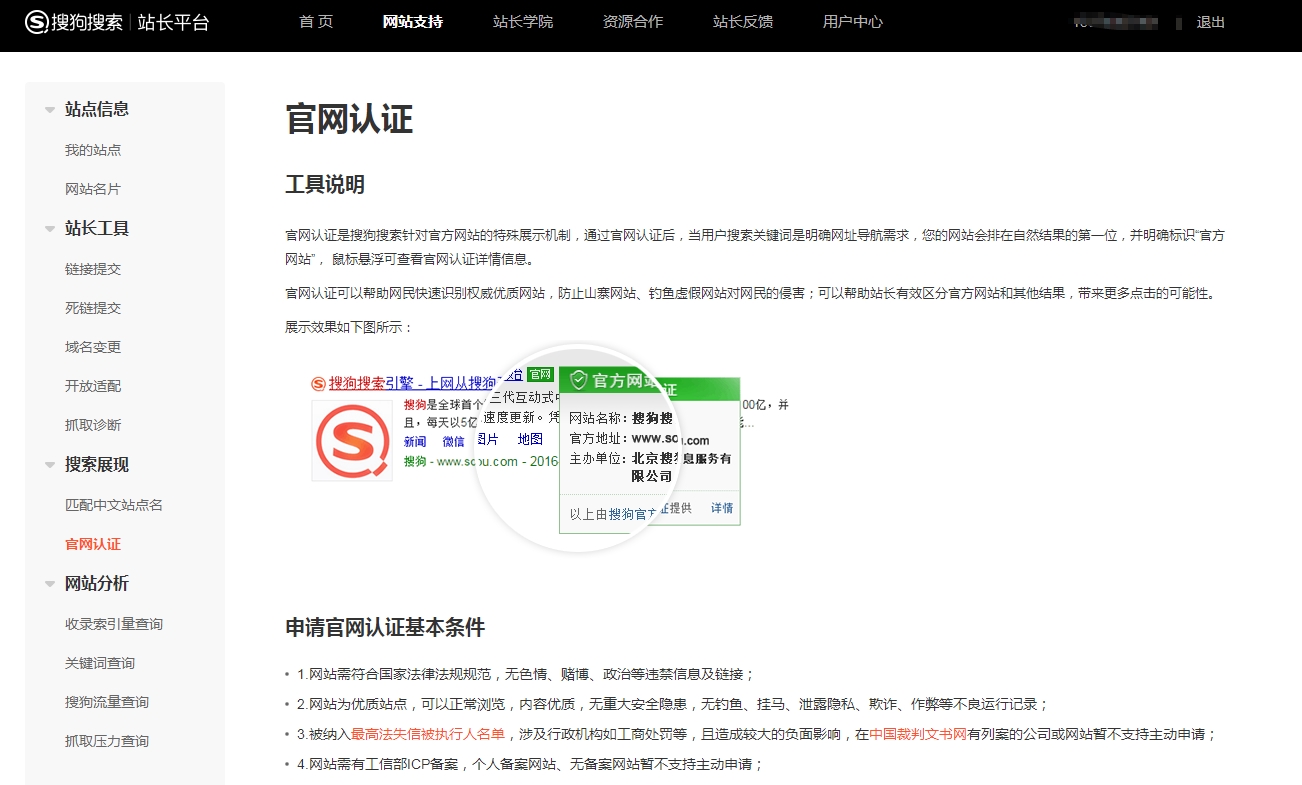Collapse the 网站分析 section arrow
Screen dimensions: 1302x785
(50, 584)
